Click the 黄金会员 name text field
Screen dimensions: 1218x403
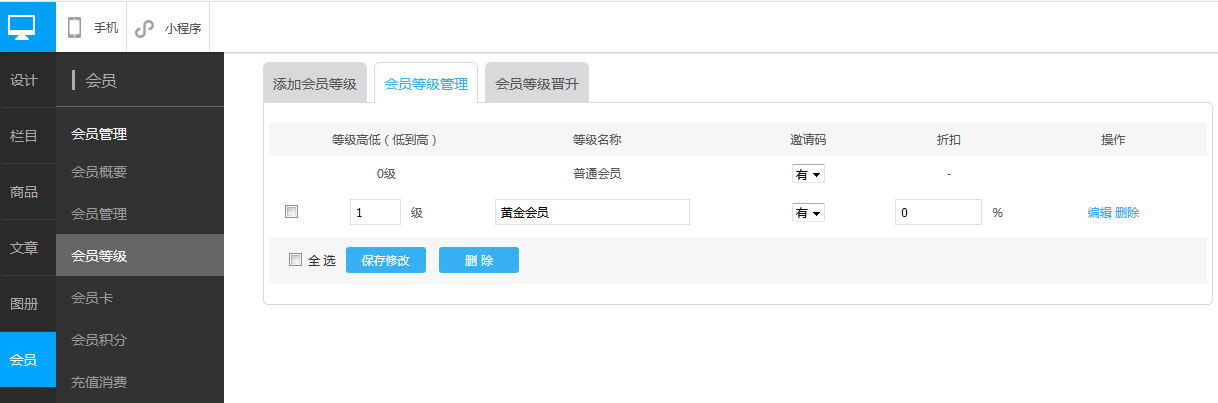[x=592, y=213]
